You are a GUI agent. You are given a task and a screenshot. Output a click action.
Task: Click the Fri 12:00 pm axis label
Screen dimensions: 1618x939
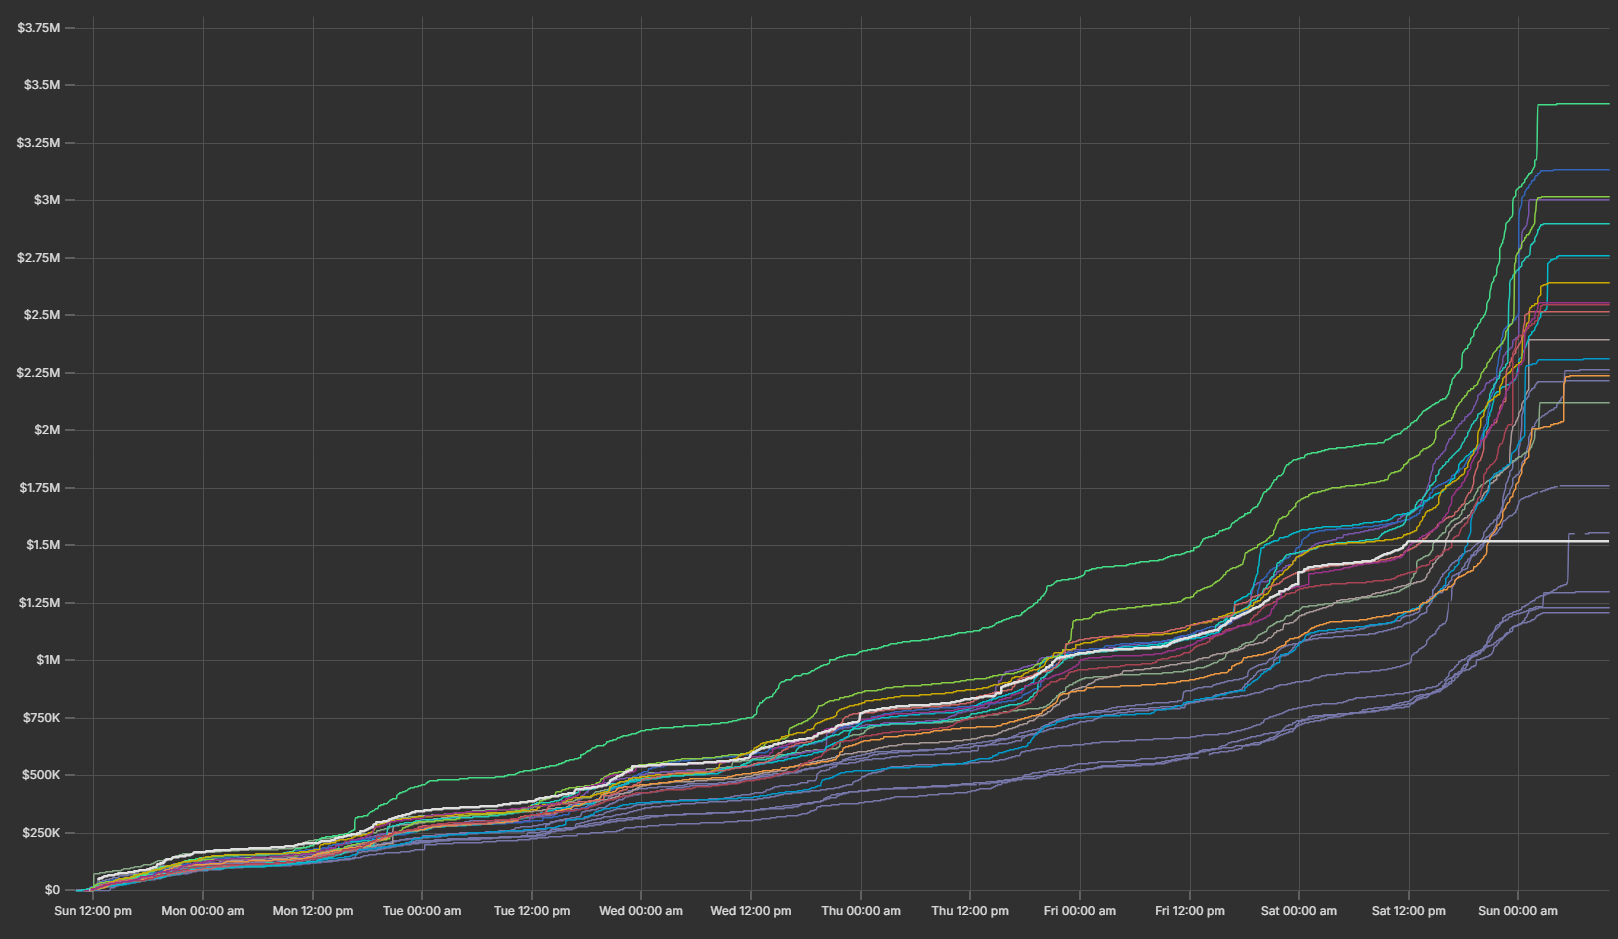(1190, 911)
